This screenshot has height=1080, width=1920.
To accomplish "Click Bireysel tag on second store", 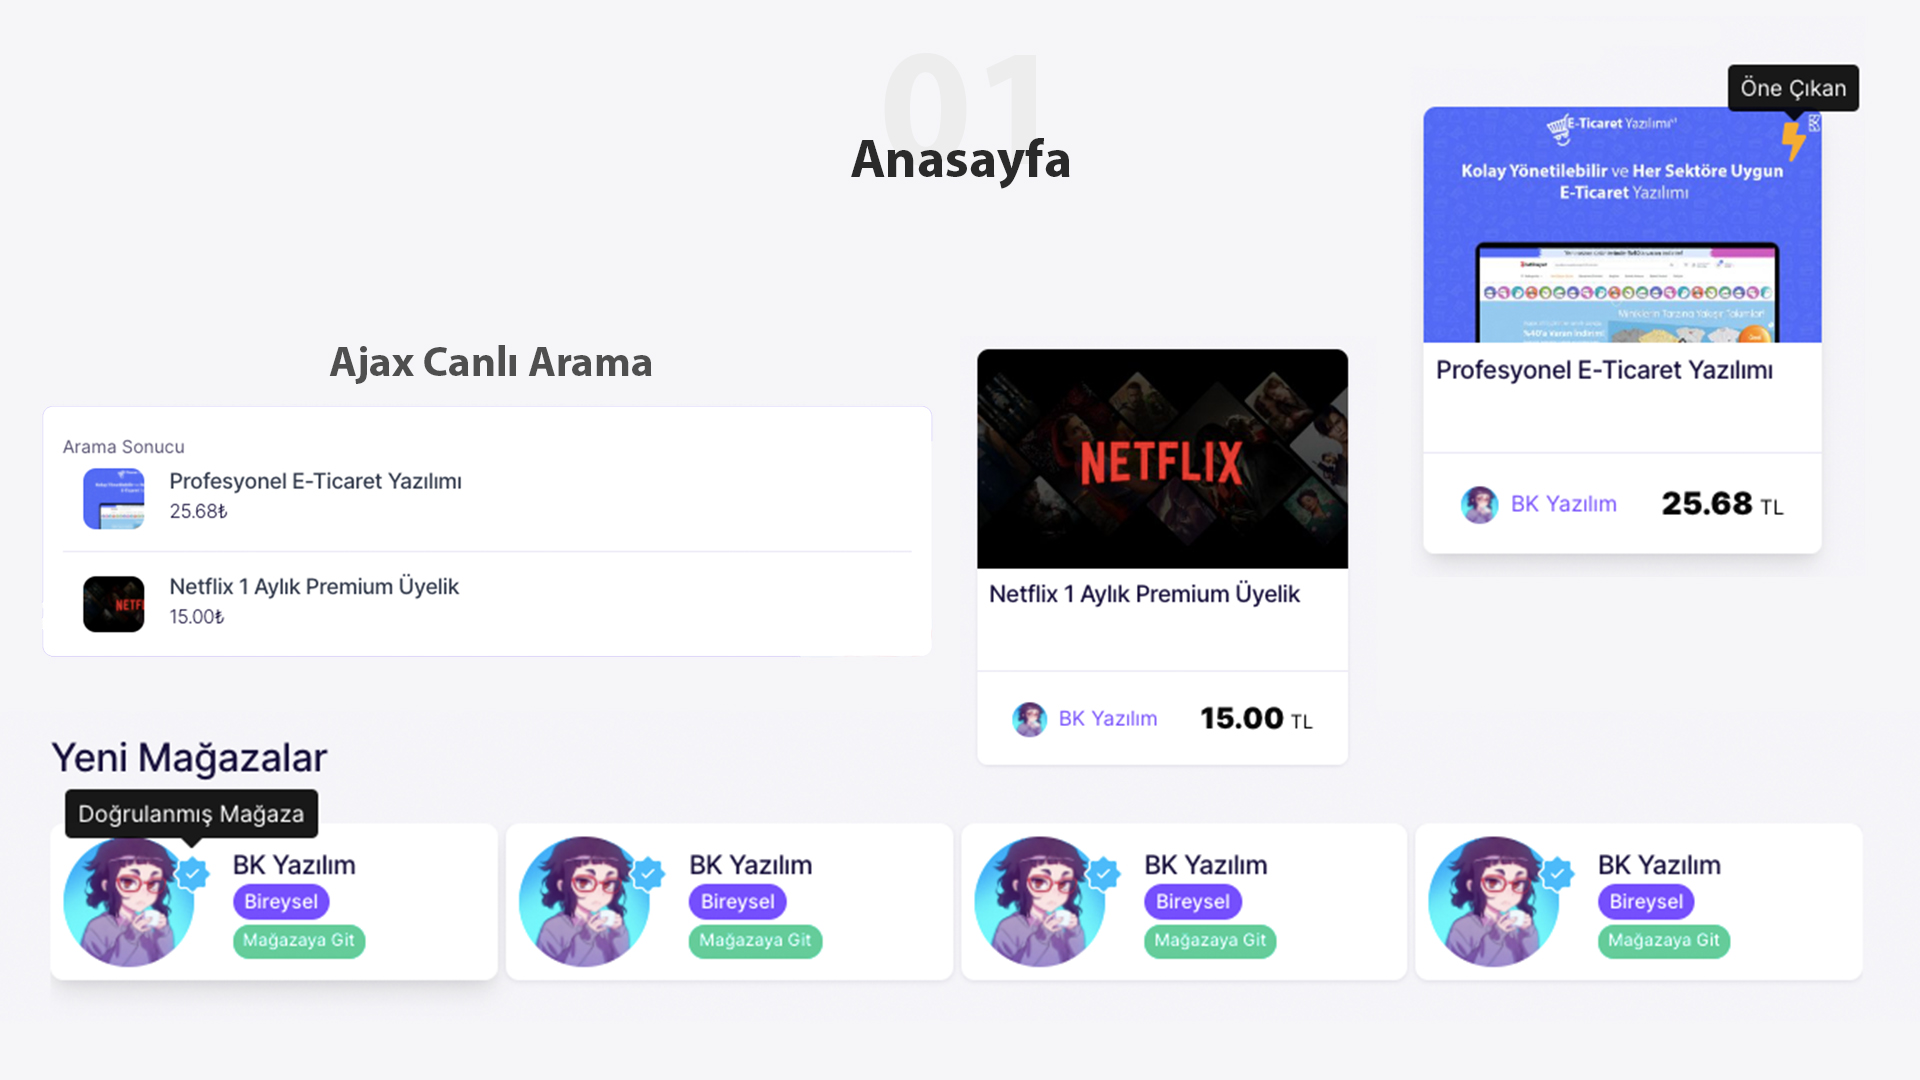I will [x=737, y=902].
